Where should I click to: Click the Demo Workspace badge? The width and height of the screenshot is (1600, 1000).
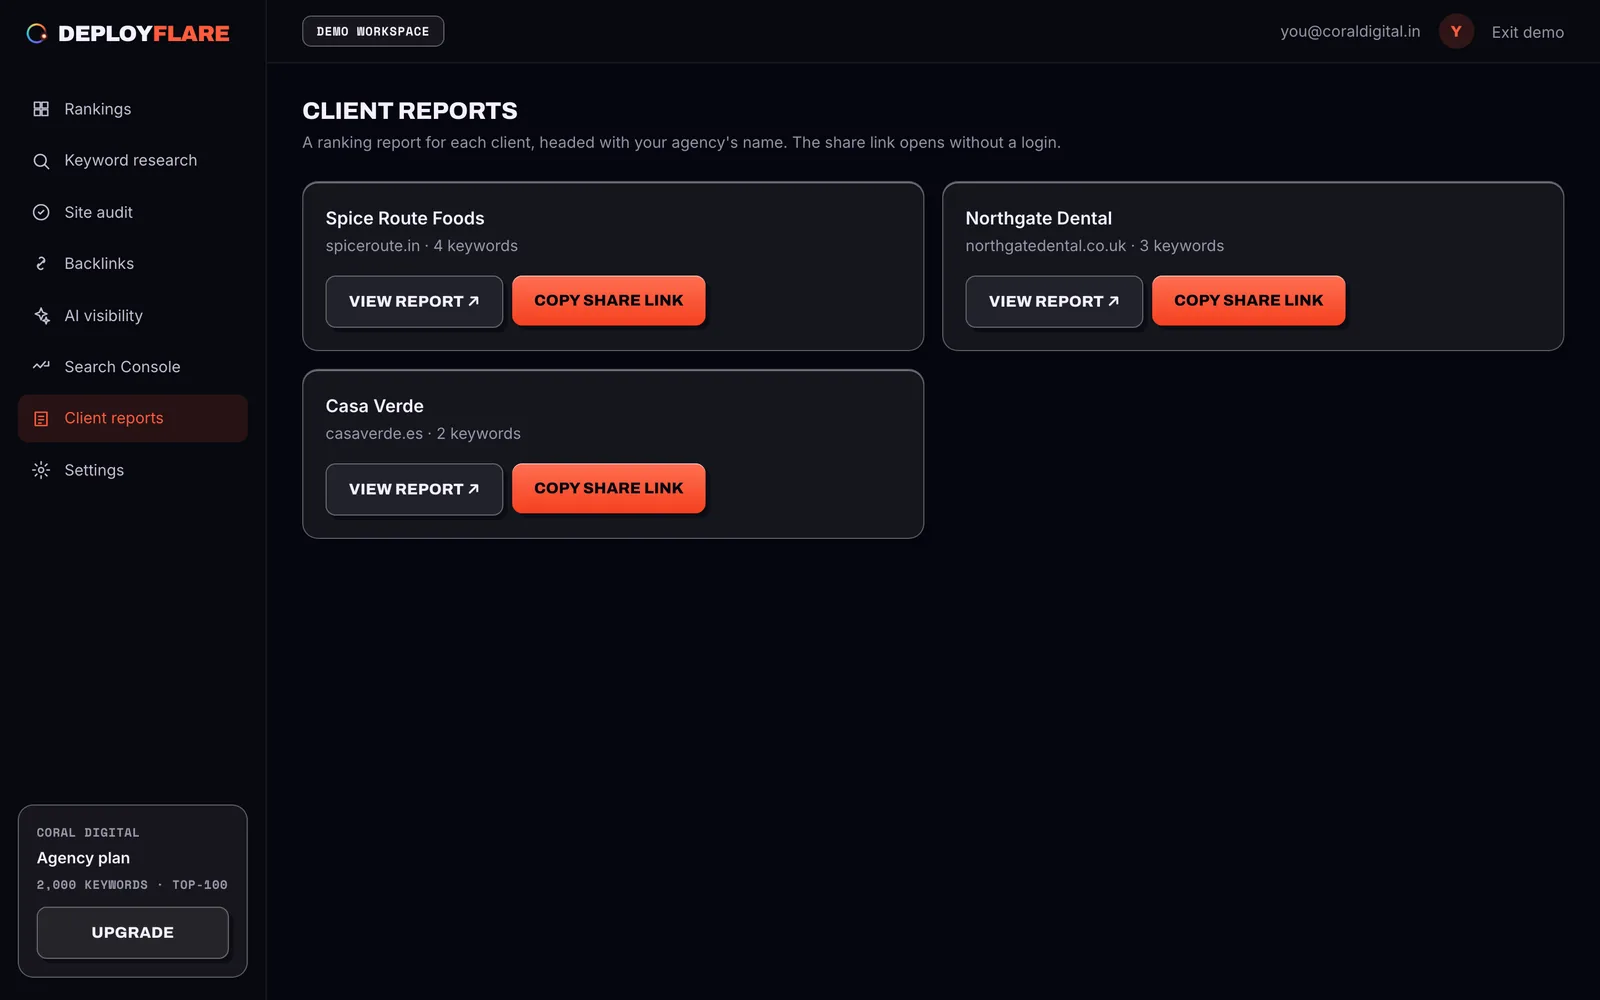pos(373,31)
